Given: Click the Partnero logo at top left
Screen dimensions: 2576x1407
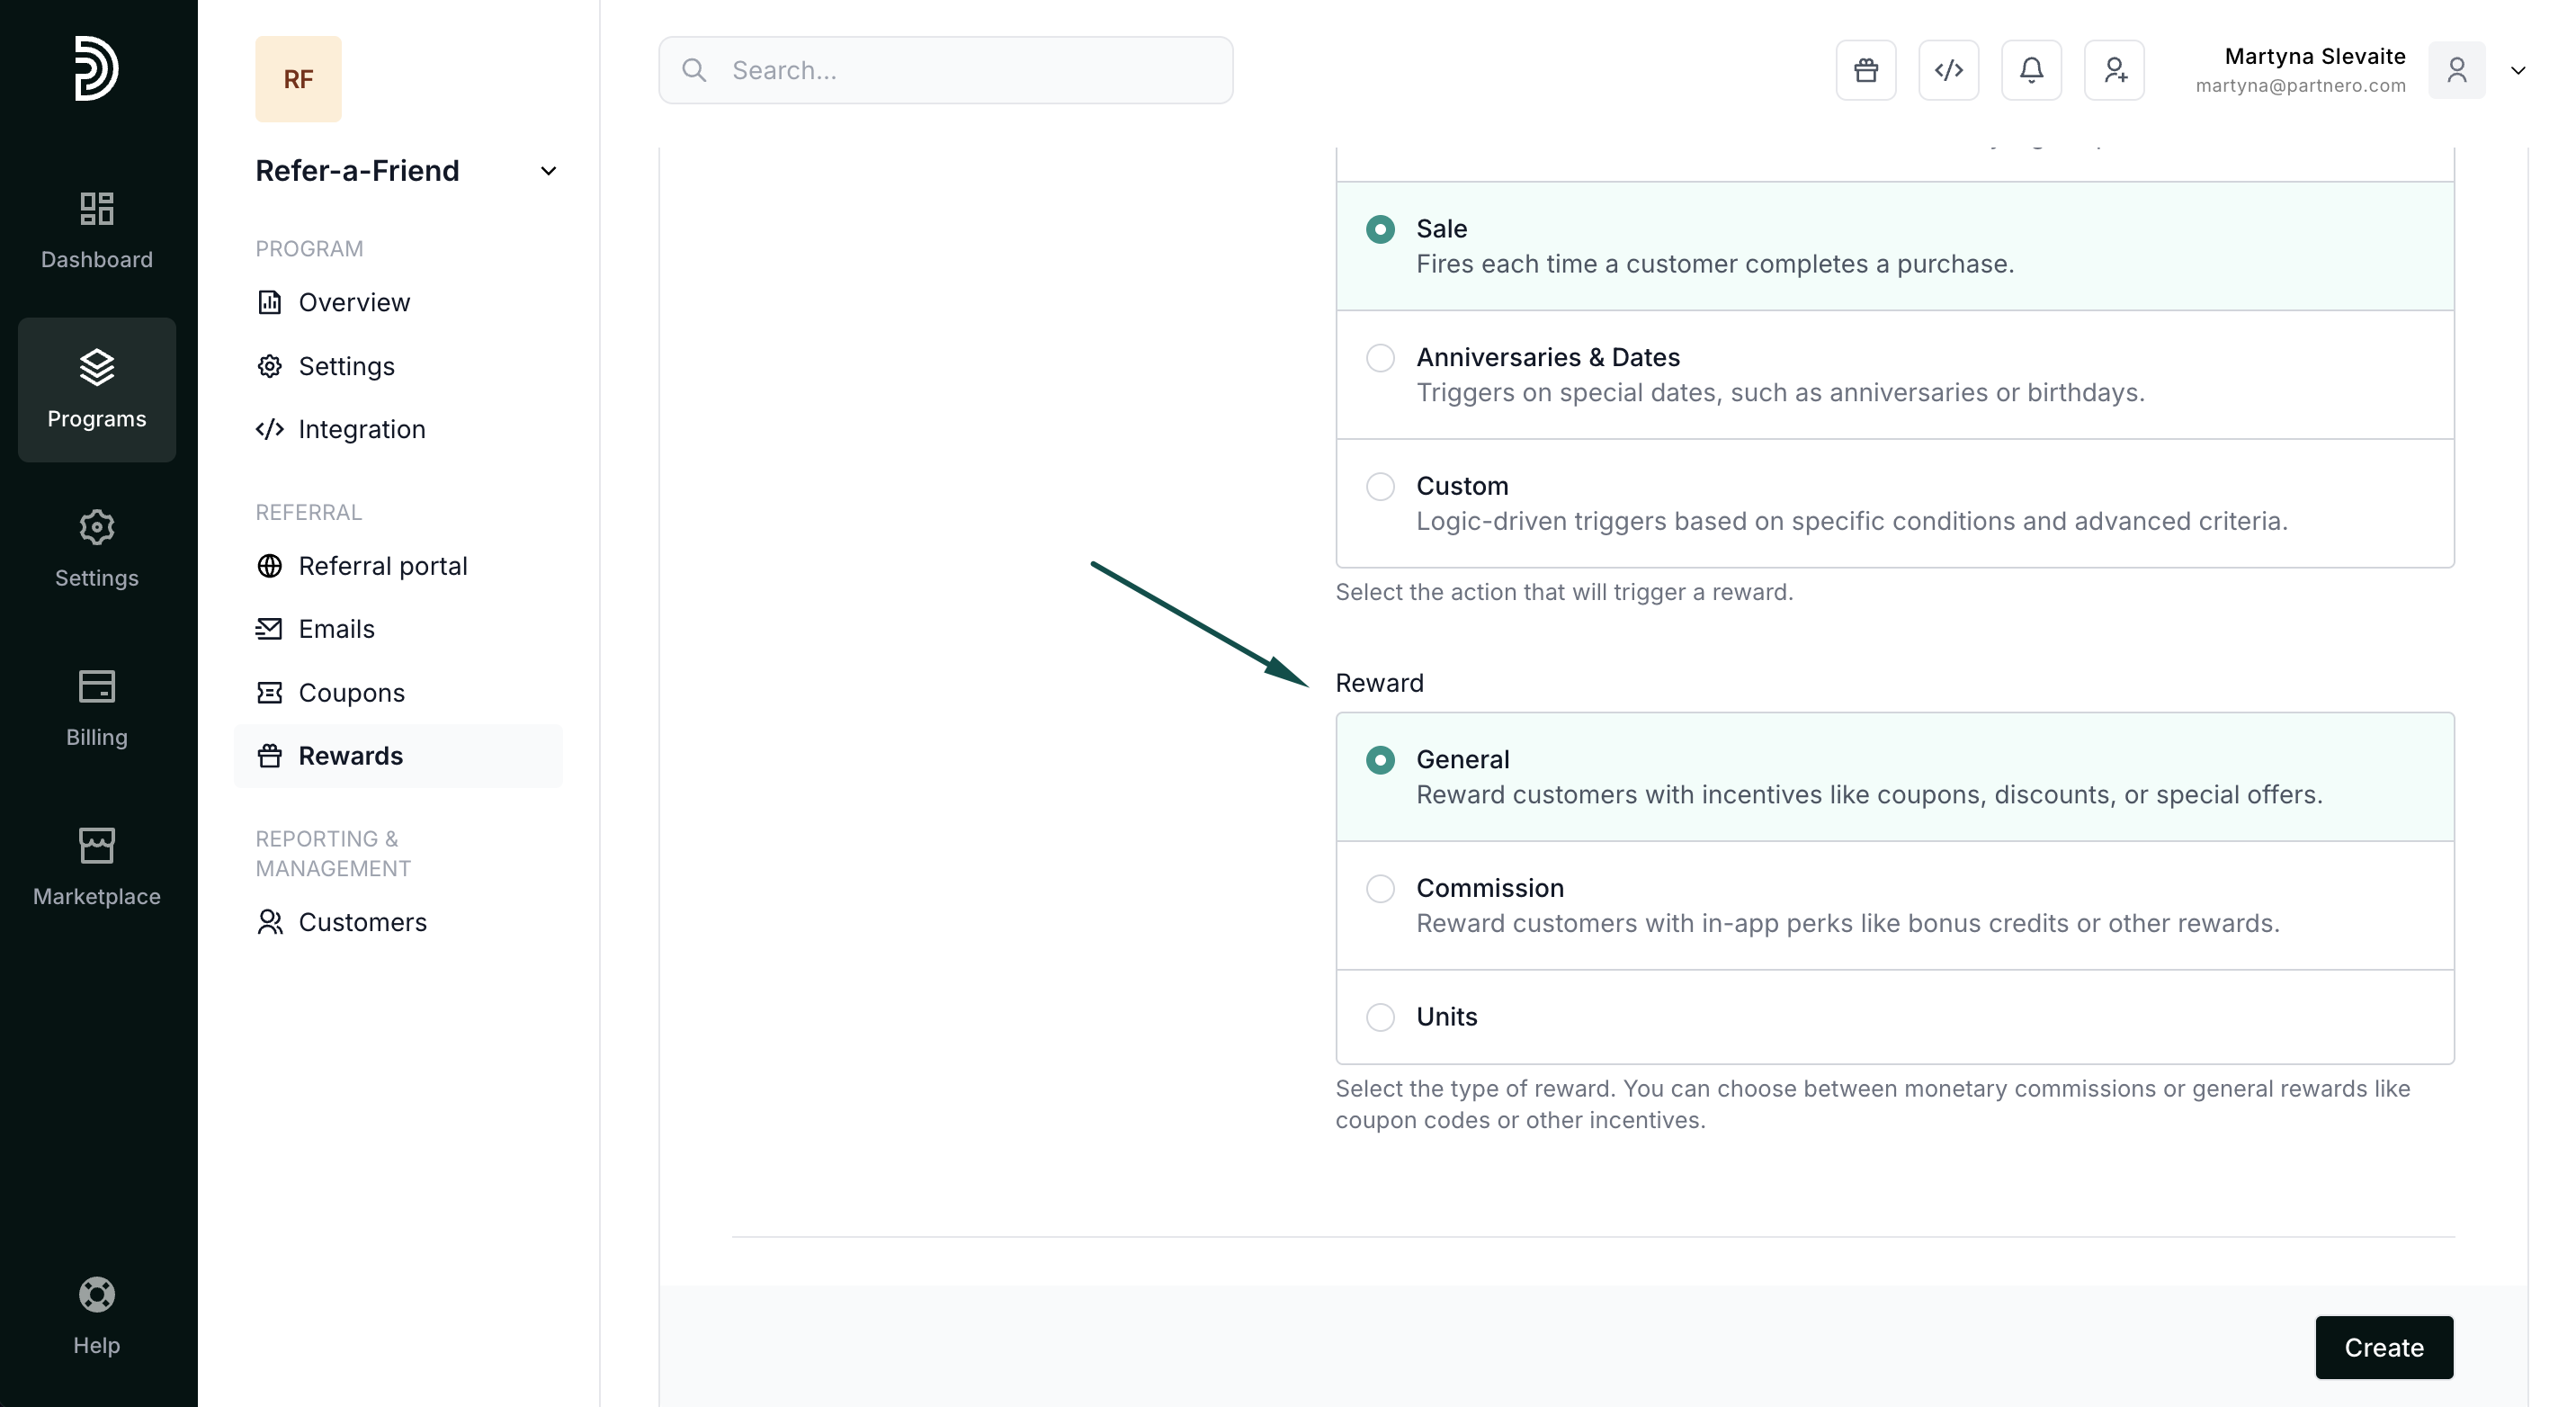Looking at the screenshot, I should pos(97,68).
